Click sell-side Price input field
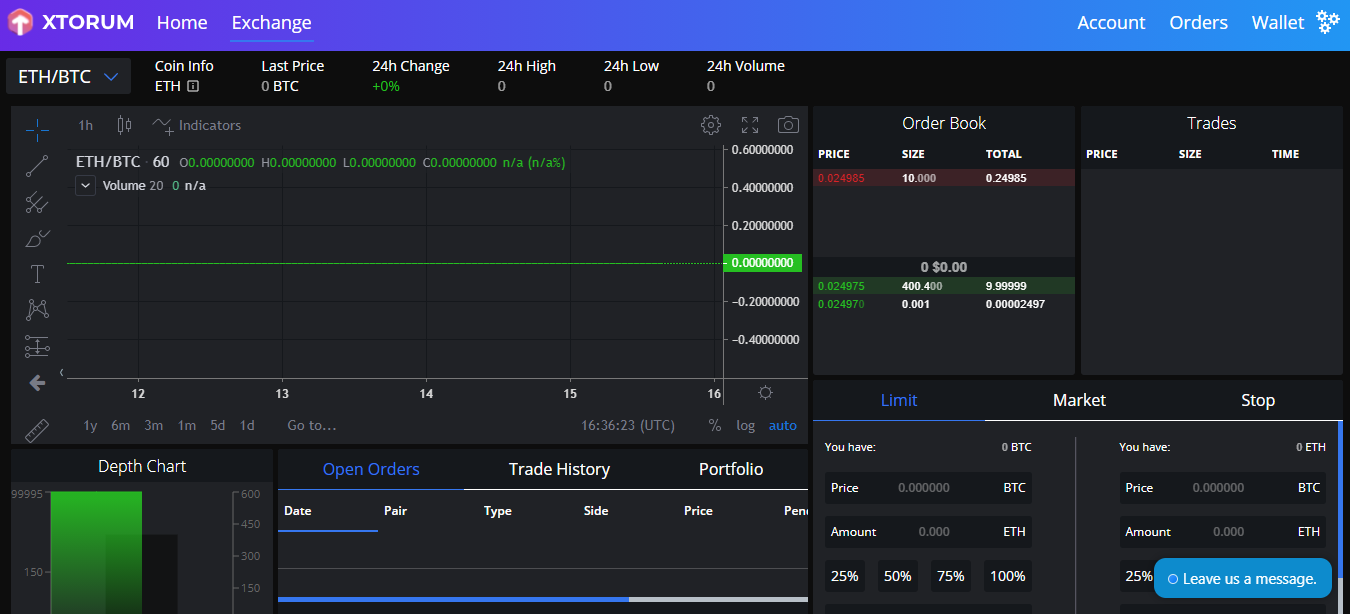Viewport: 1350px width, 614px height. [x=1222, y=488]
